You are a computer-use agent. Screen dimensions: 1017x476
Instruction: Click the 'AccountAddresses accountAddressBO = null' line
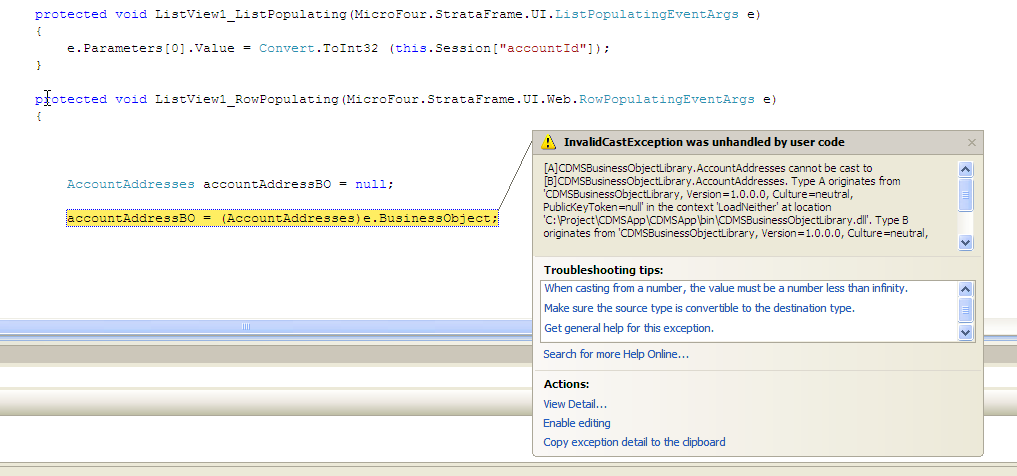[230, 184]
